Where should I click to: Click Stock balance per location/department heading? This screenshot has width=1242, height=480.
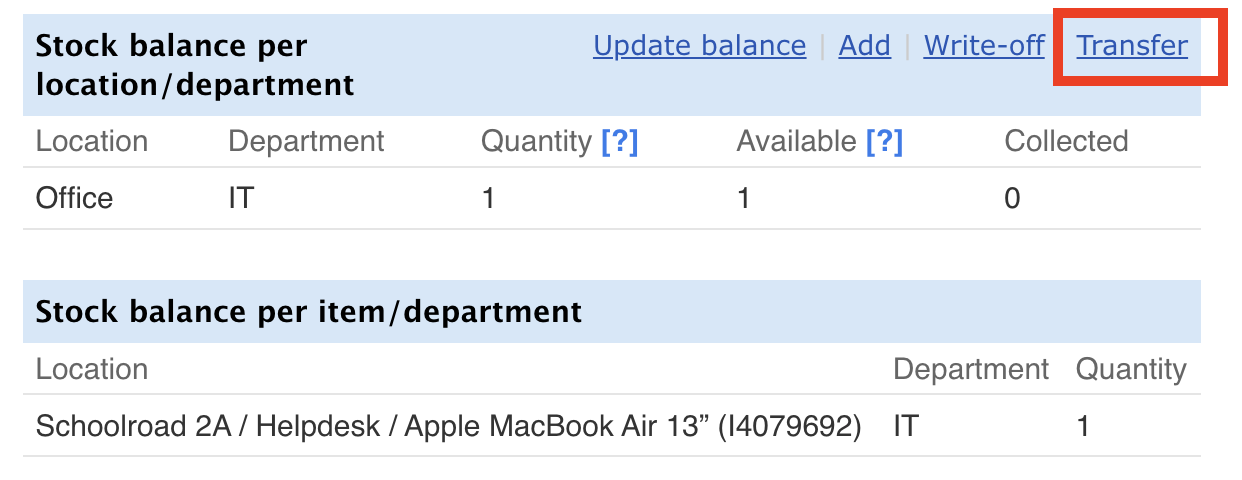(195, 65)
